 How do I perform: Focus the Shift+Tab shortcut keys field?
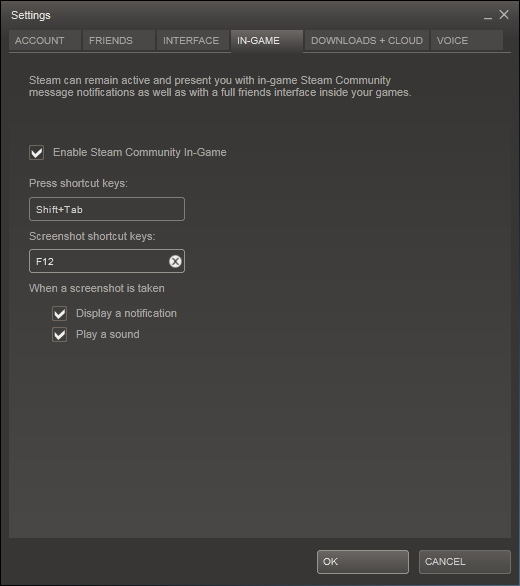pos(107,209)
